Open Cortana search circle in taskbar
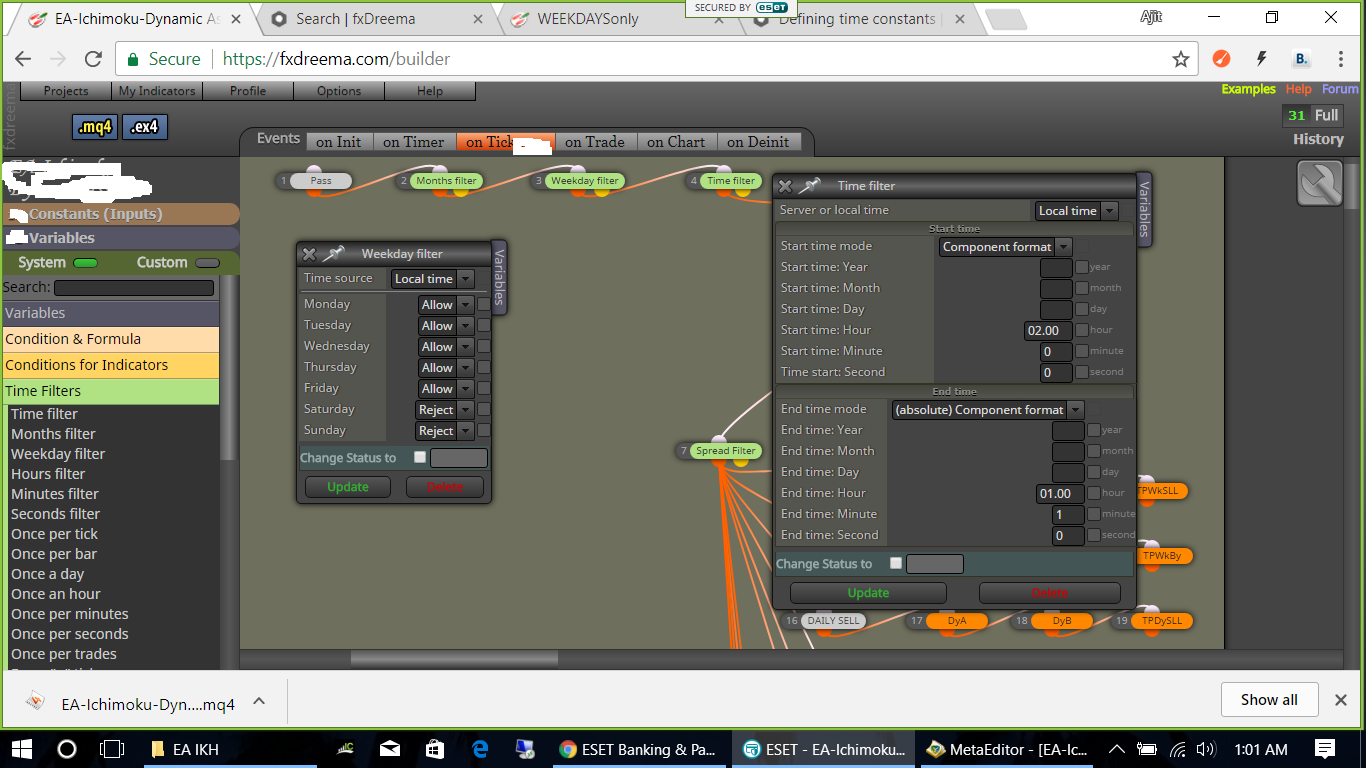1366x768 pixels. coord(67,748)
